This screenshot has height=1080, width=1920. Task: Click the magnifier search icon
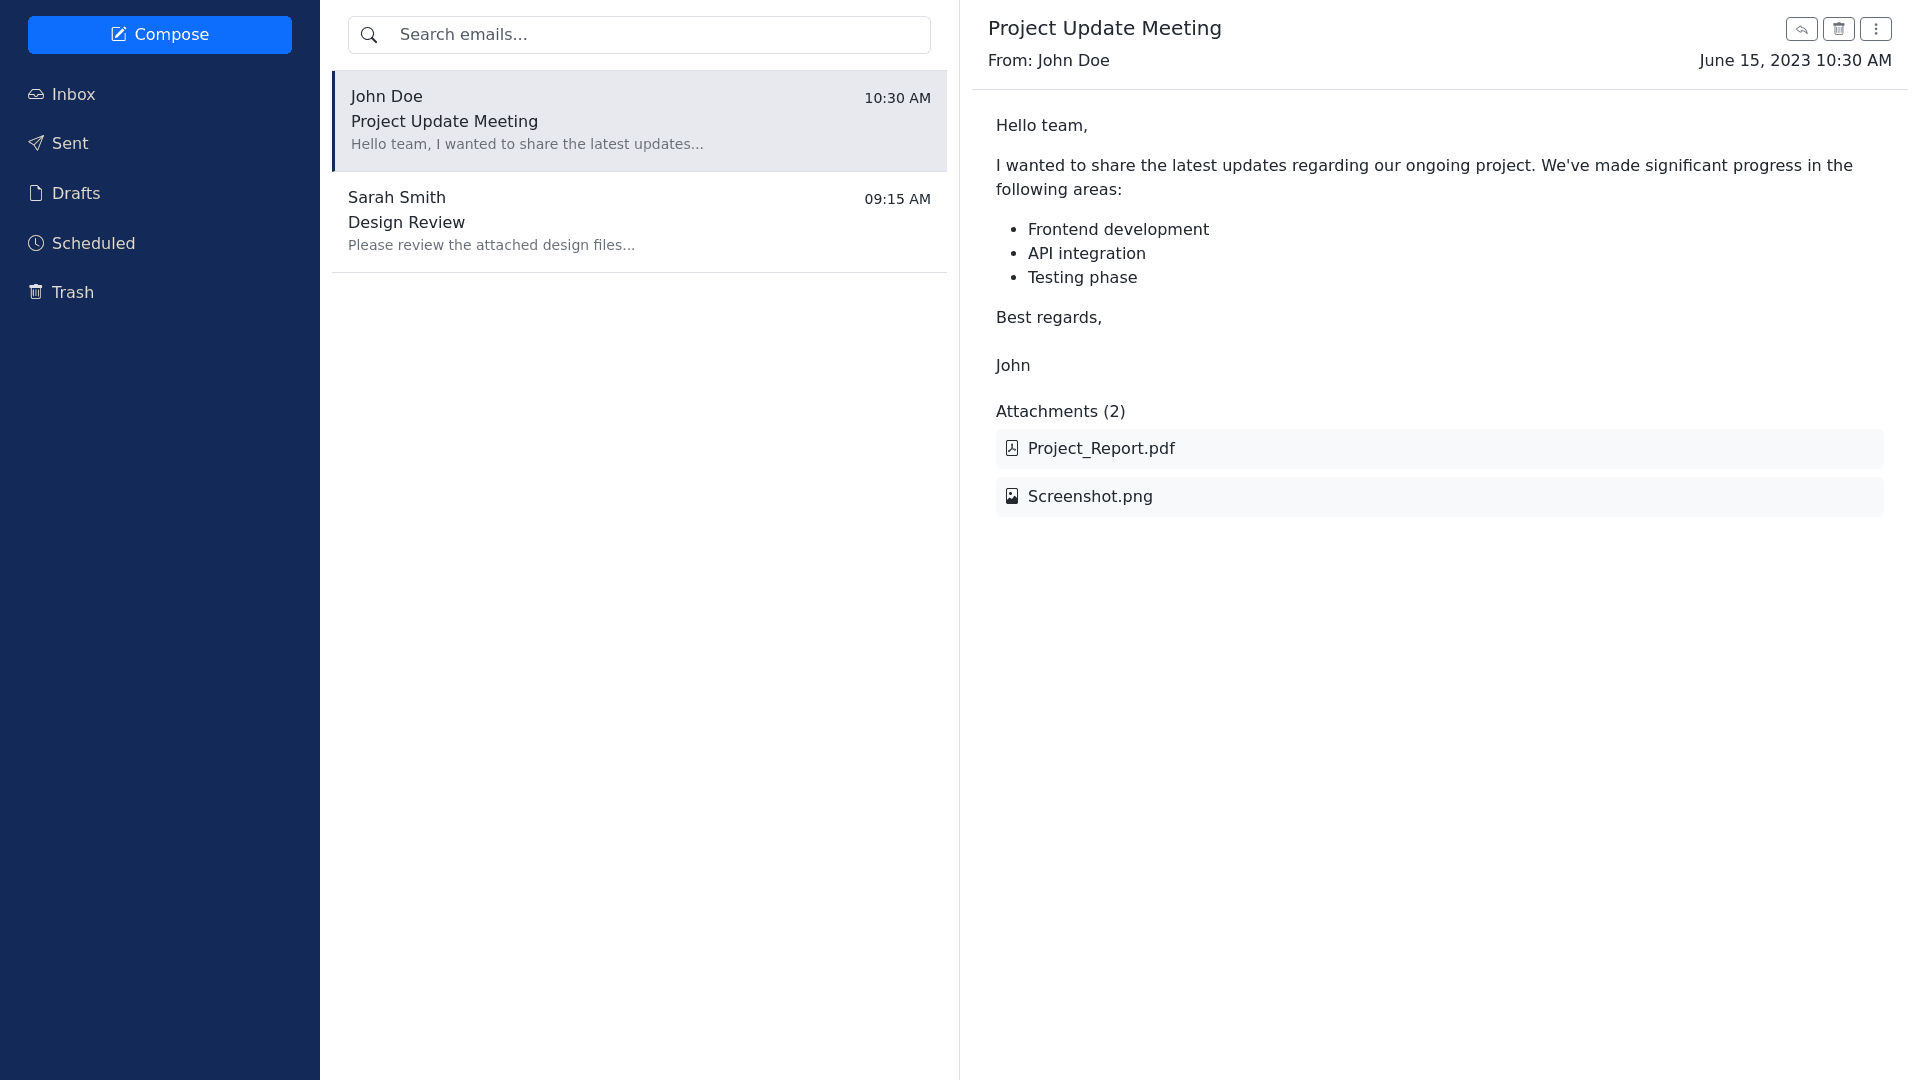coord(369,35)
